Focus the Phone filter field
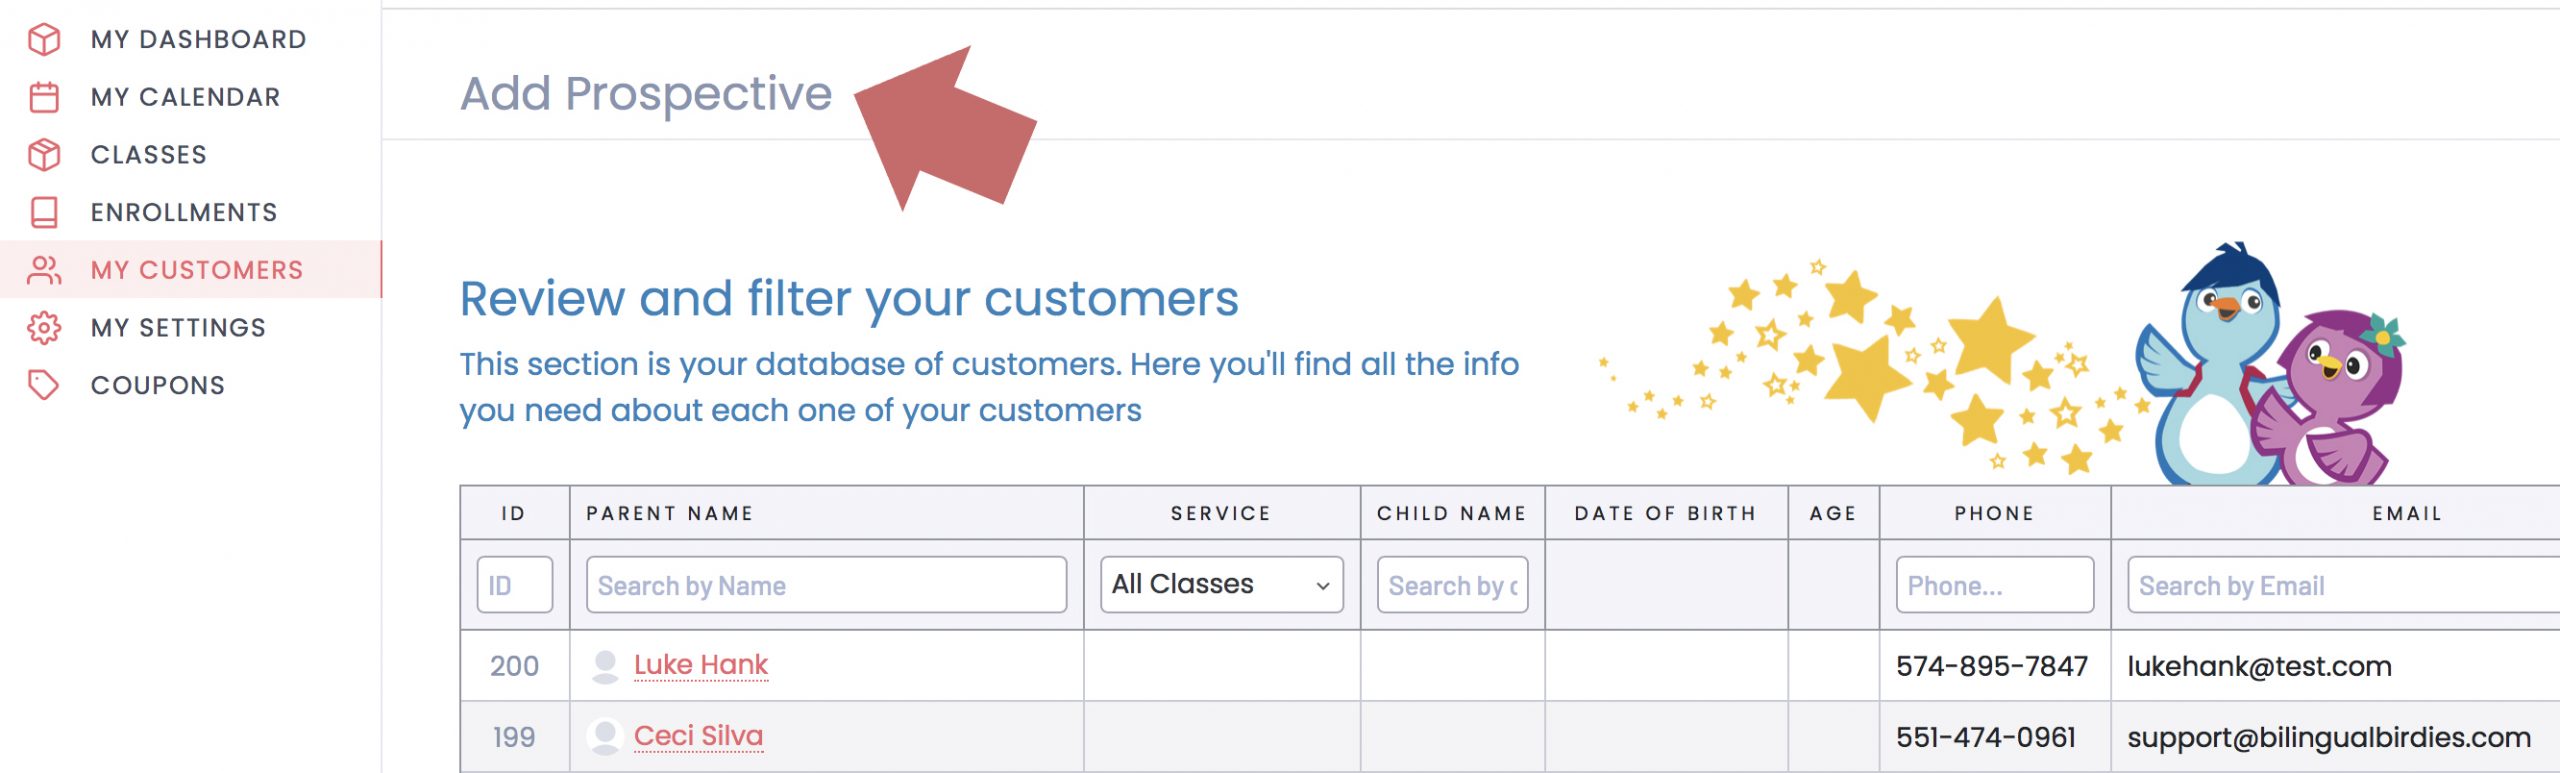 pos(1994,585)
